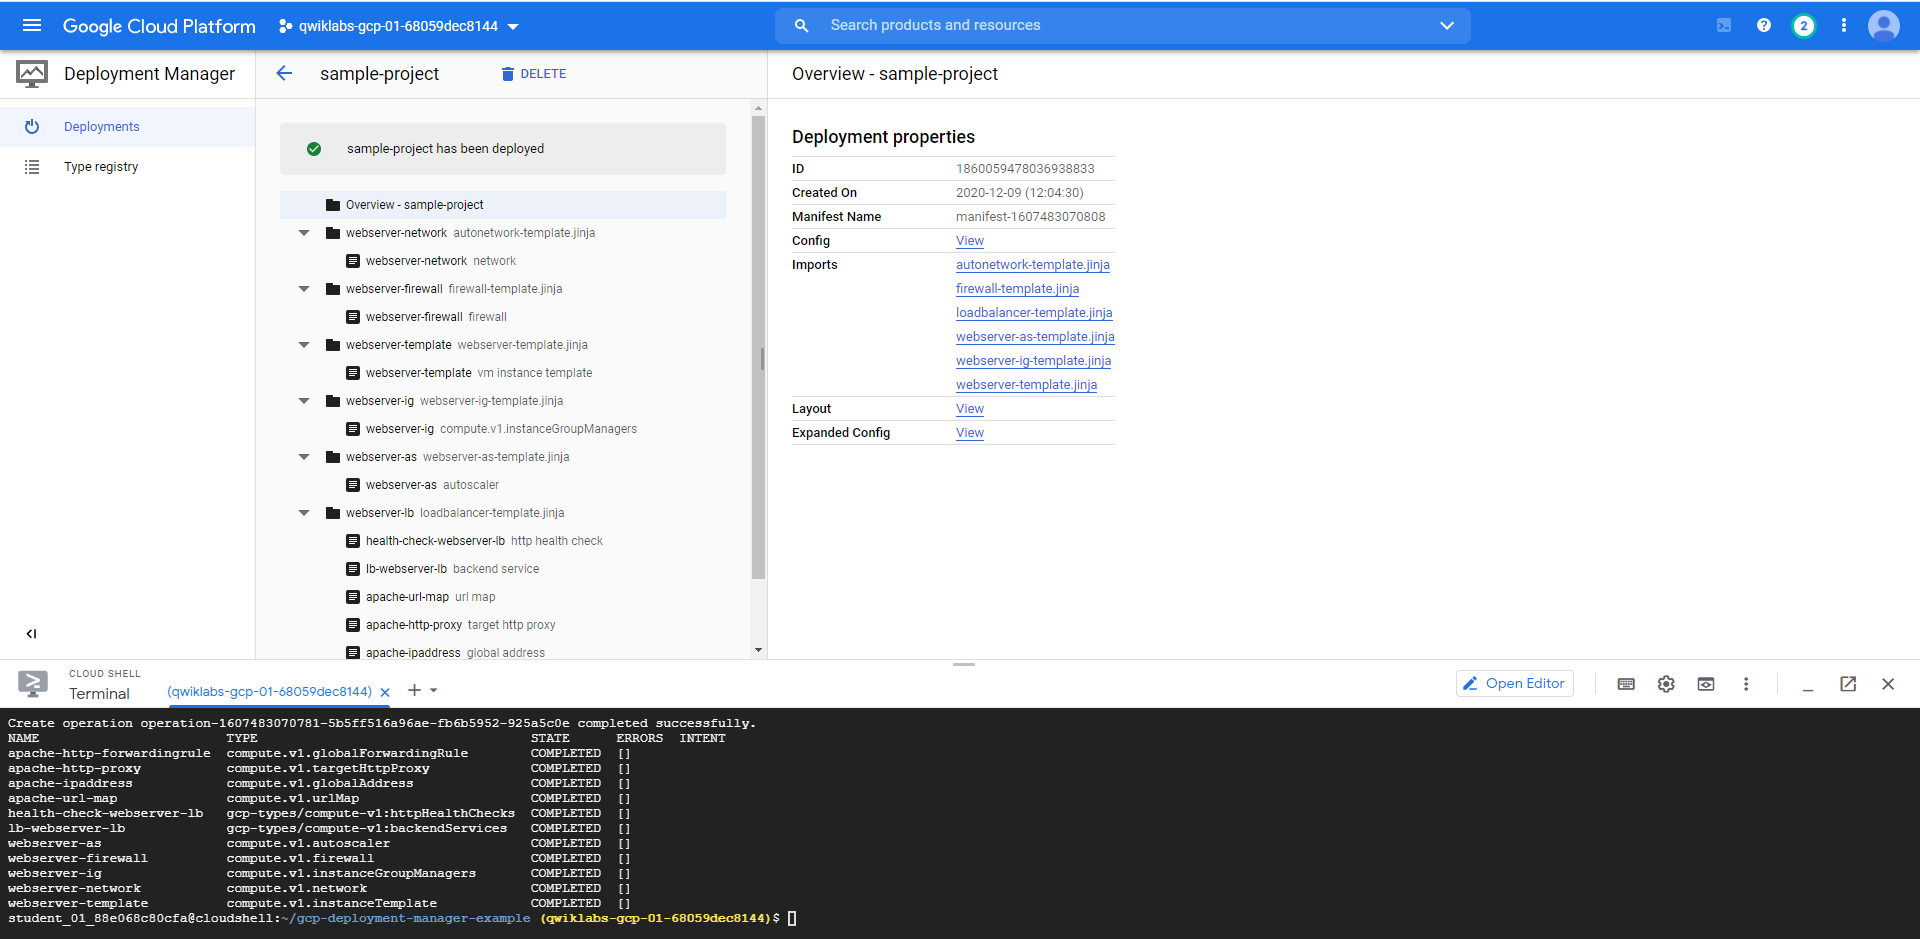Click the Cloud Shell web preview icon
The width and height of the screenshot is (1920, 939).
click(x=1706, y=684)
